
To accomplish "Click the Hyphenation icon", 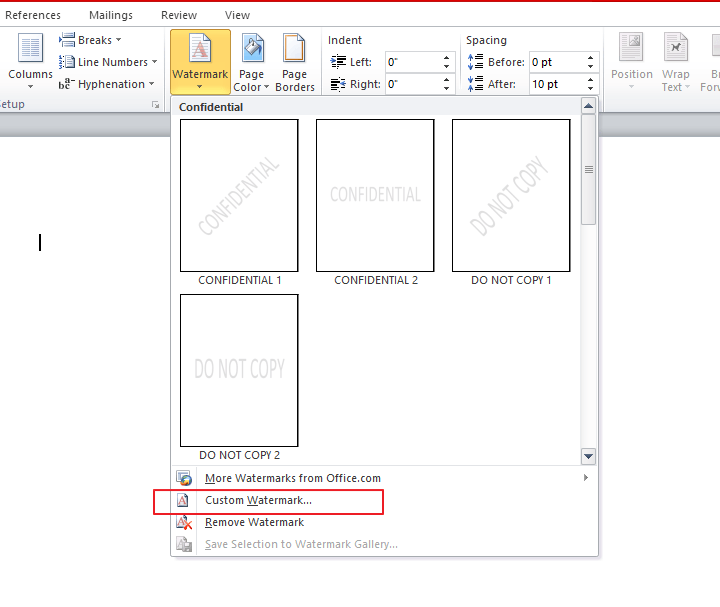I will 67,84.
